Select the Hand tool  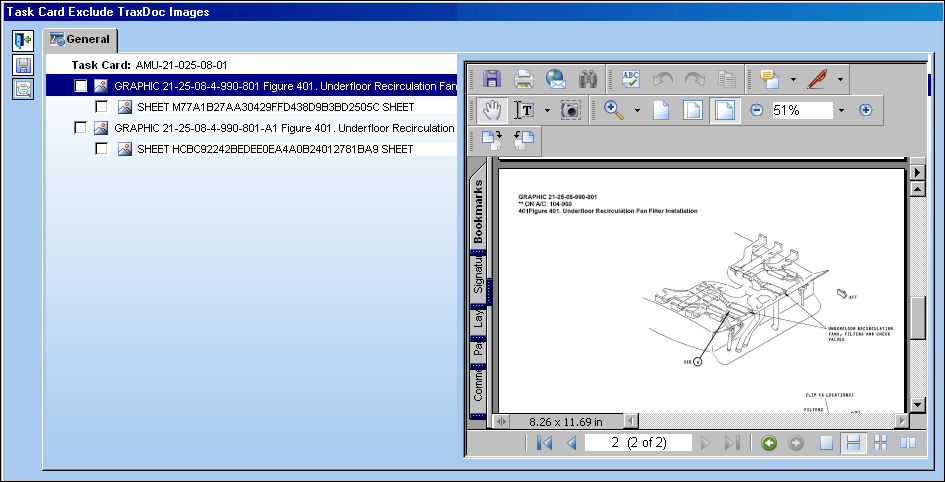click(492, 110)
